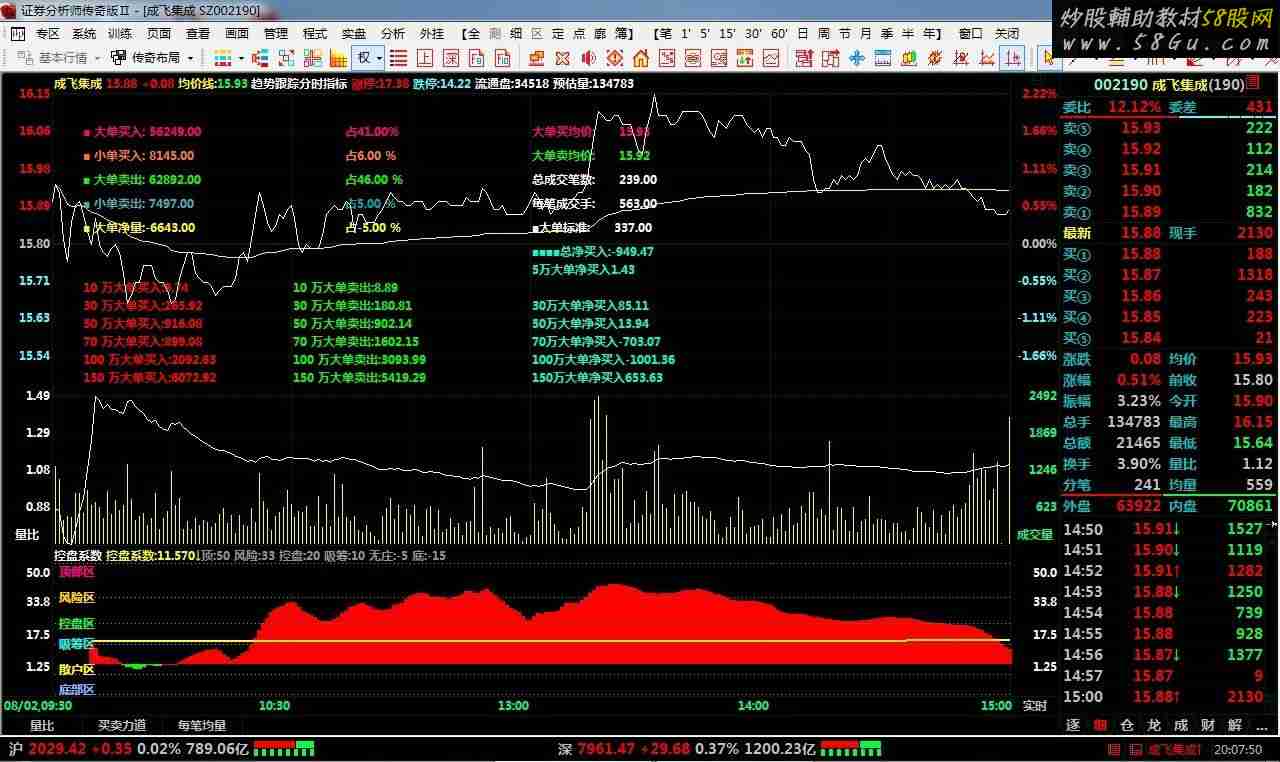Toggle the 5' five-minute period
Screen dimensions: 1280x762
[705, 33]
